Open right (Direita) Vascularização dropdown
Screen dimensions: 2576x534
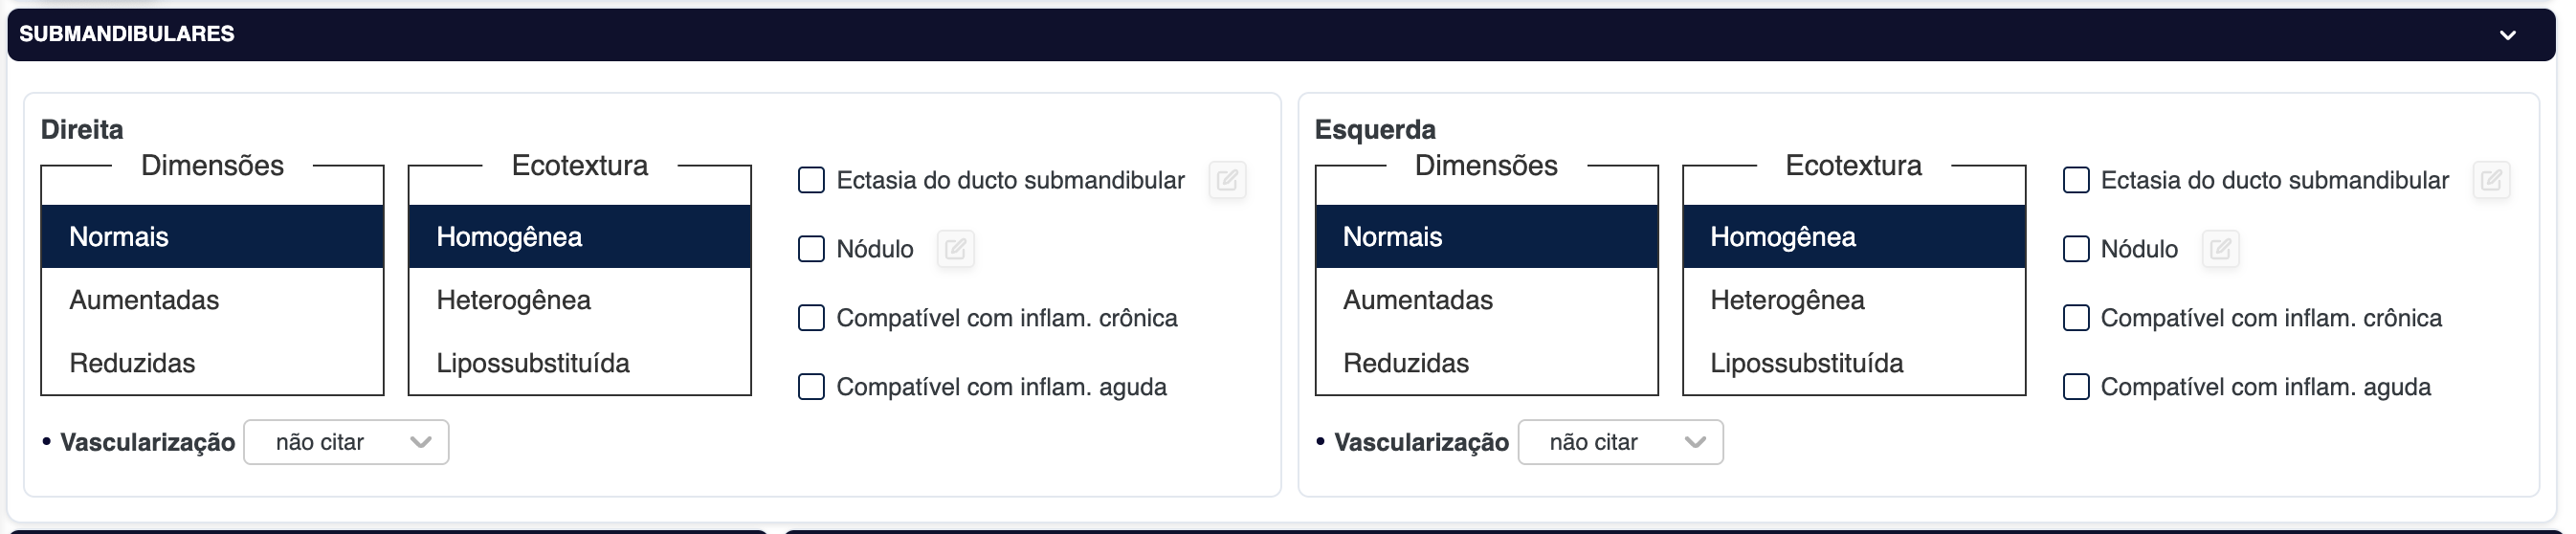point(346,442)
